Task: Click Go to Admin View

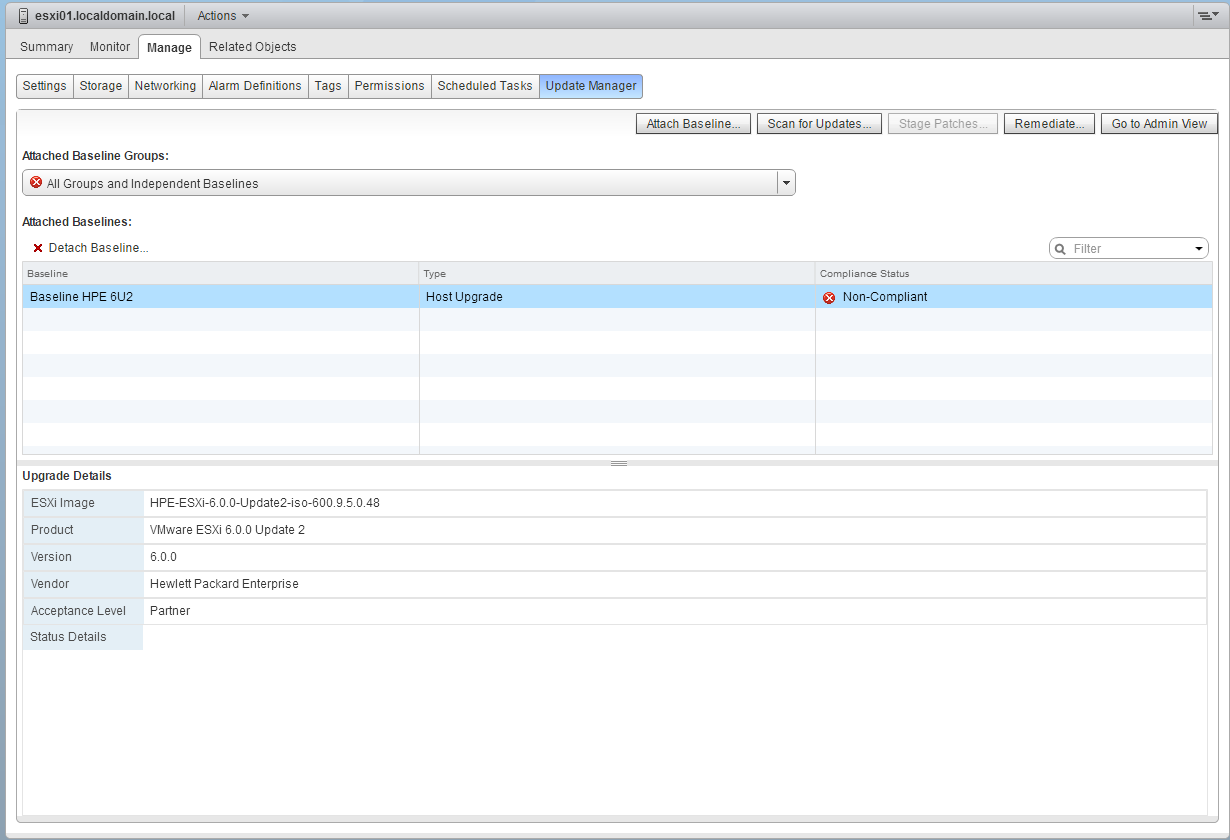Action: click(x=1159, y=123)
